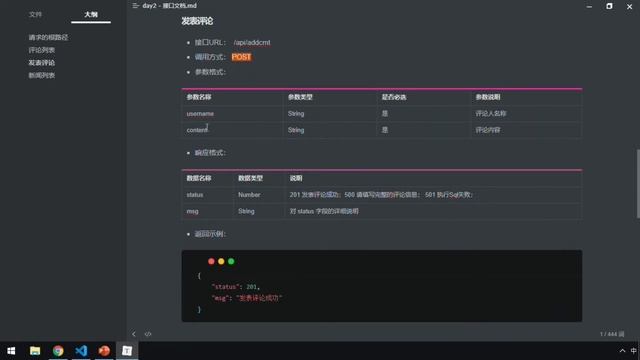Click the 数据类型 table header
Viewport: 640px width, 360px height.
click(x=251, y=178)
